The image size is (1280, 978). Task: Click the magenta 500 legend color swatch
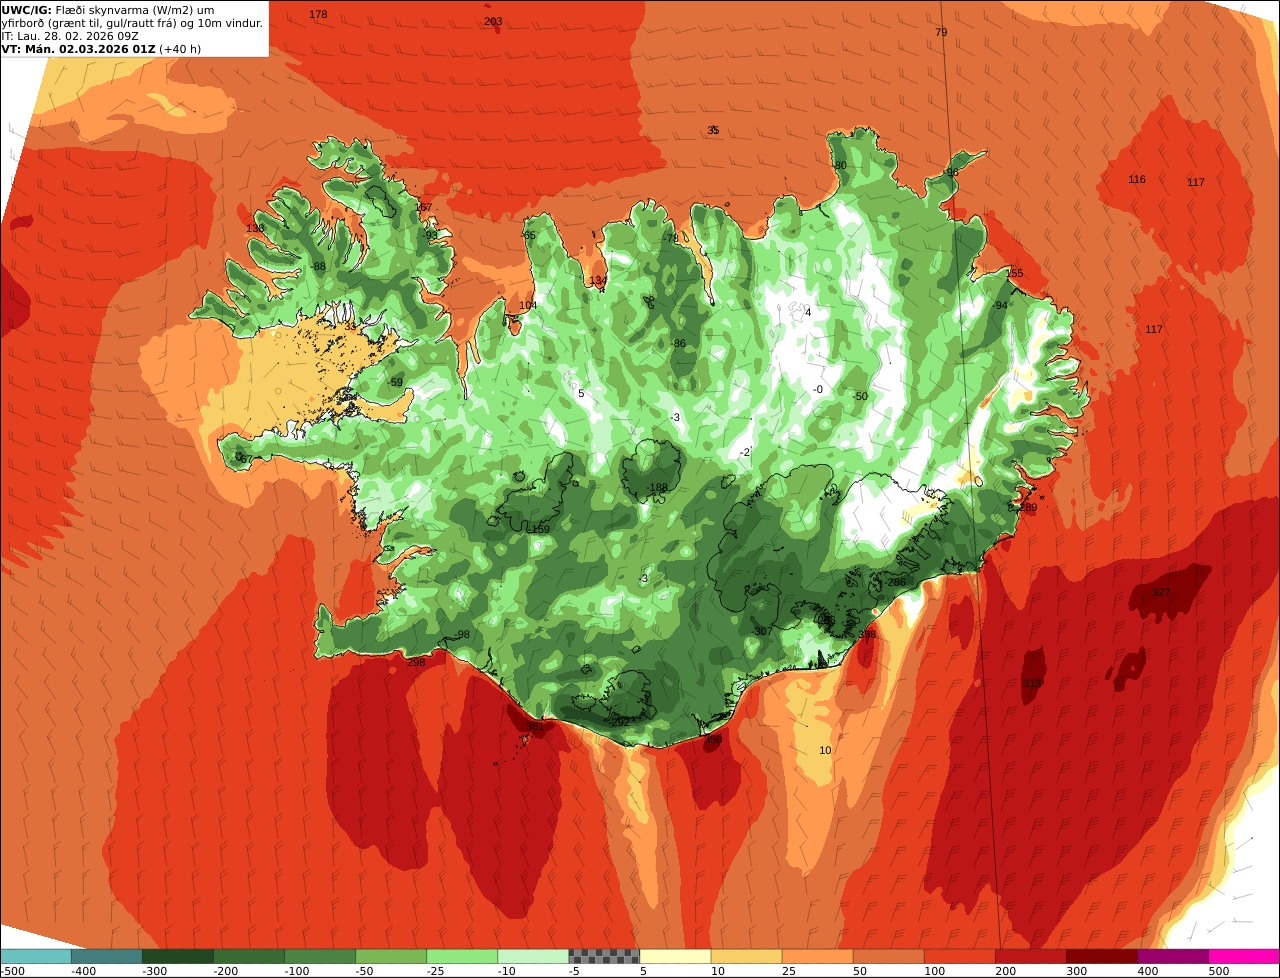(x=1244, y=956)
